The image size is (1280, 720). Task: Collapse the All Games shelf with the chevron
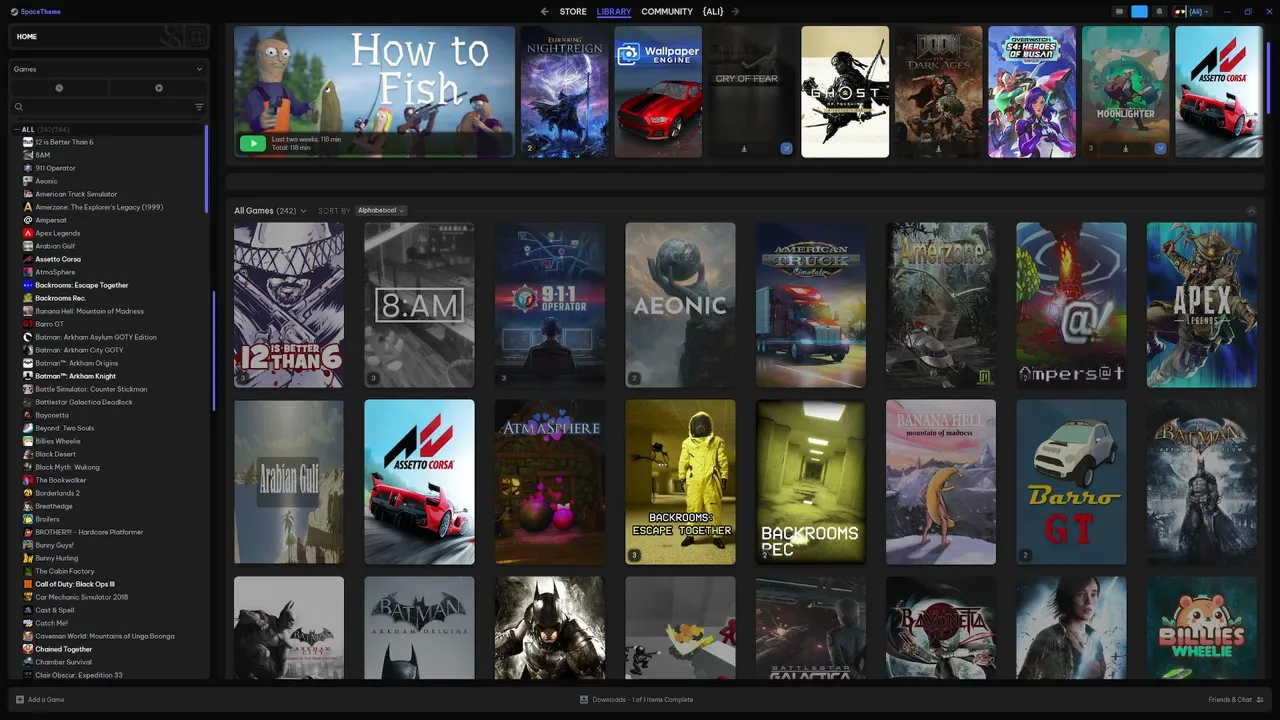(1251, 211)
